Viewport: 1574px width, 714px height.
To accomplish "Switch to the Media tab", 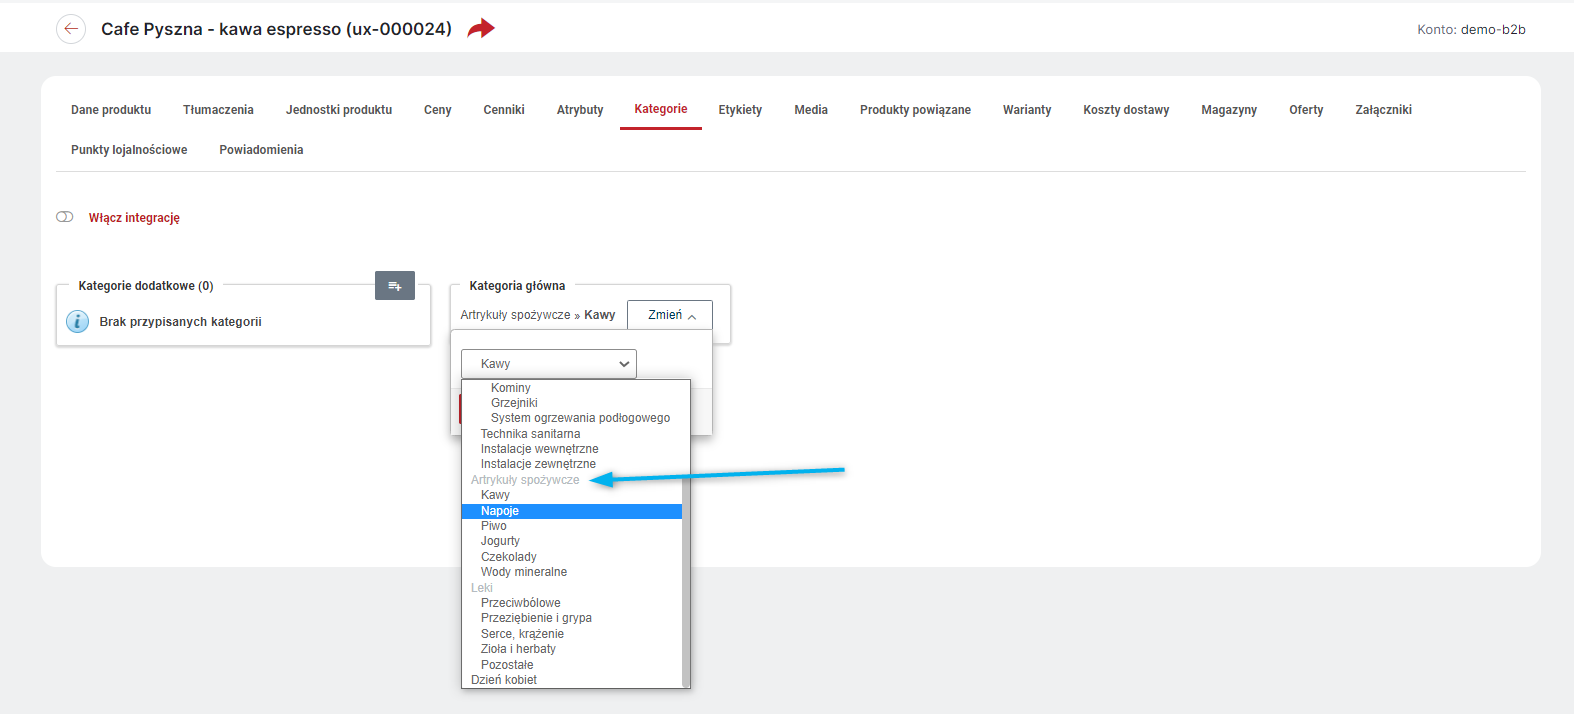I will click(x=811, y=110).
